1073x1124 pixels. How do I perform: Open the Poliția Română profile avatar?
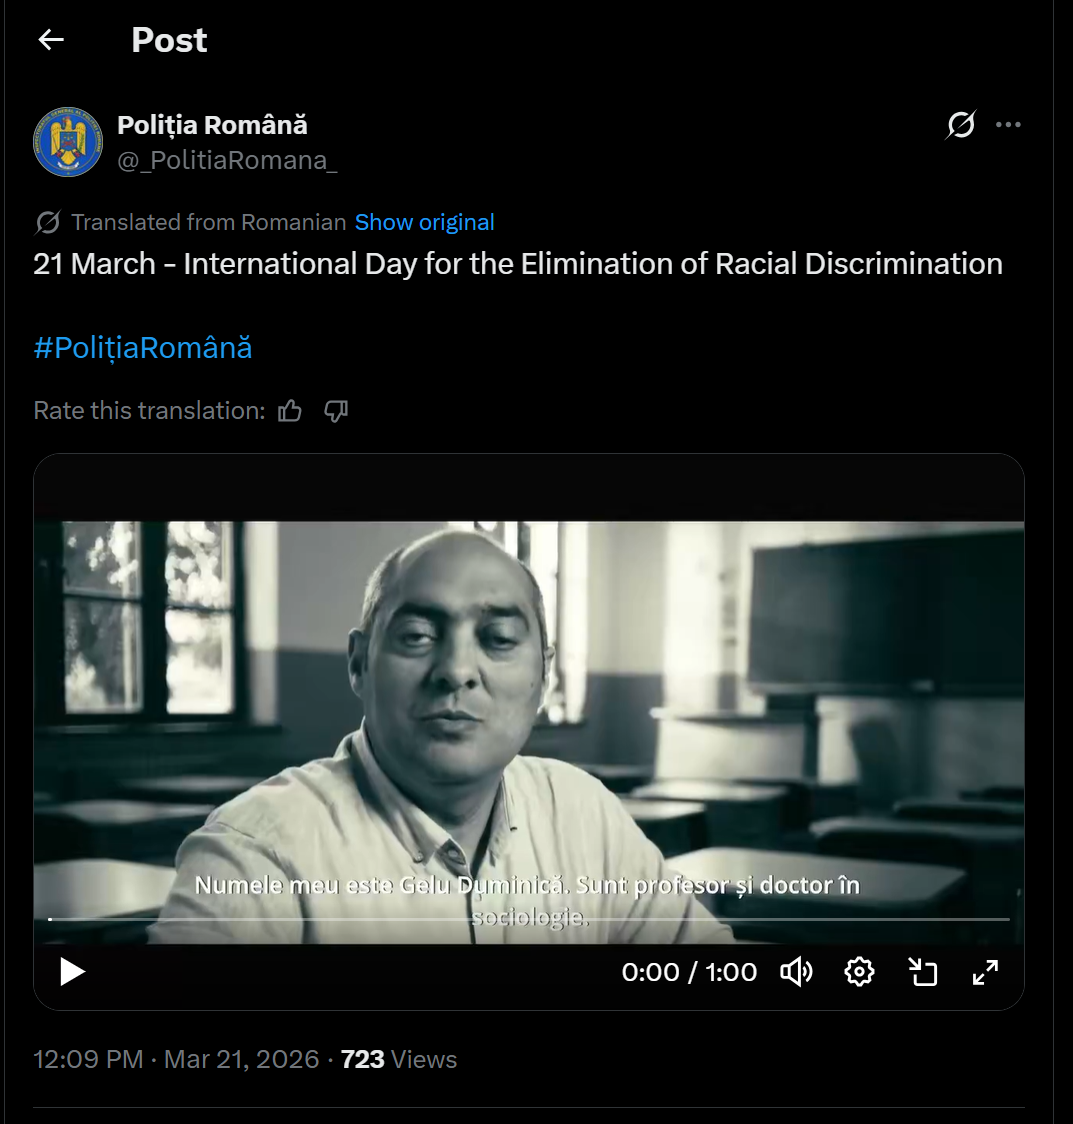[68, 142]
